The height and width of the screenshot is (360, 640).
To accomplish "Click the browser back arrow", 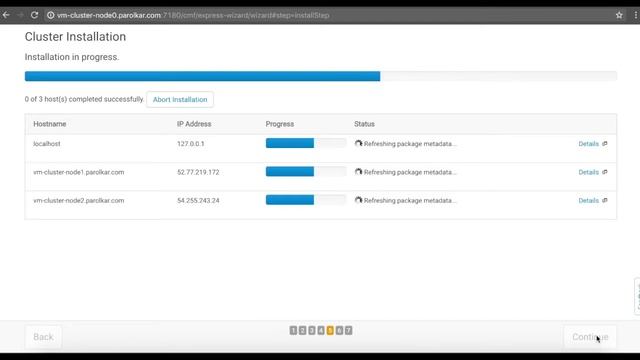I will click(x=6, y=15).
